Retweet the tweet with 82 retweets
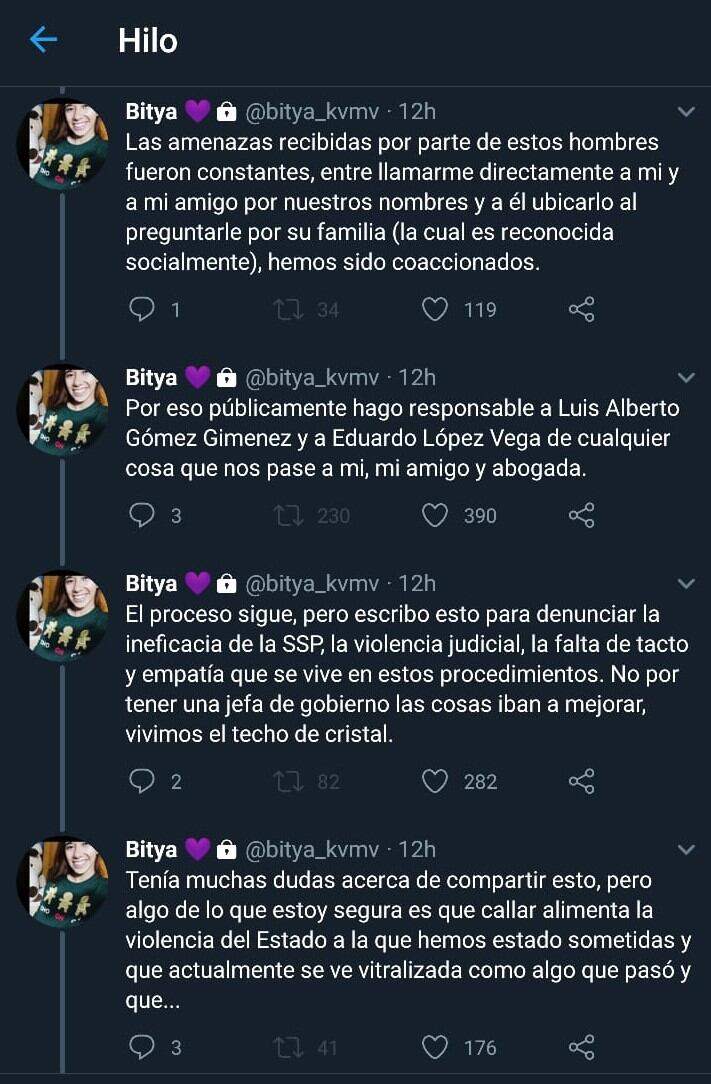 pos(289,782)
